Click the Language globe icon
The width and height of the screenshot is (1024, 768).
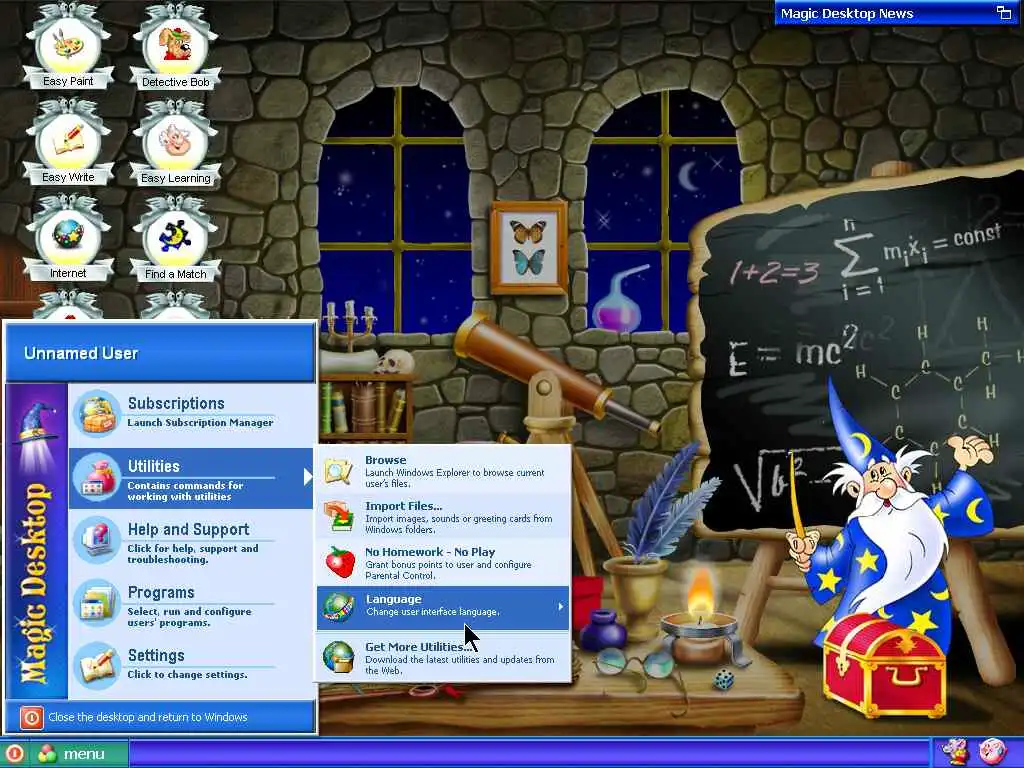[x=338, y=607]
